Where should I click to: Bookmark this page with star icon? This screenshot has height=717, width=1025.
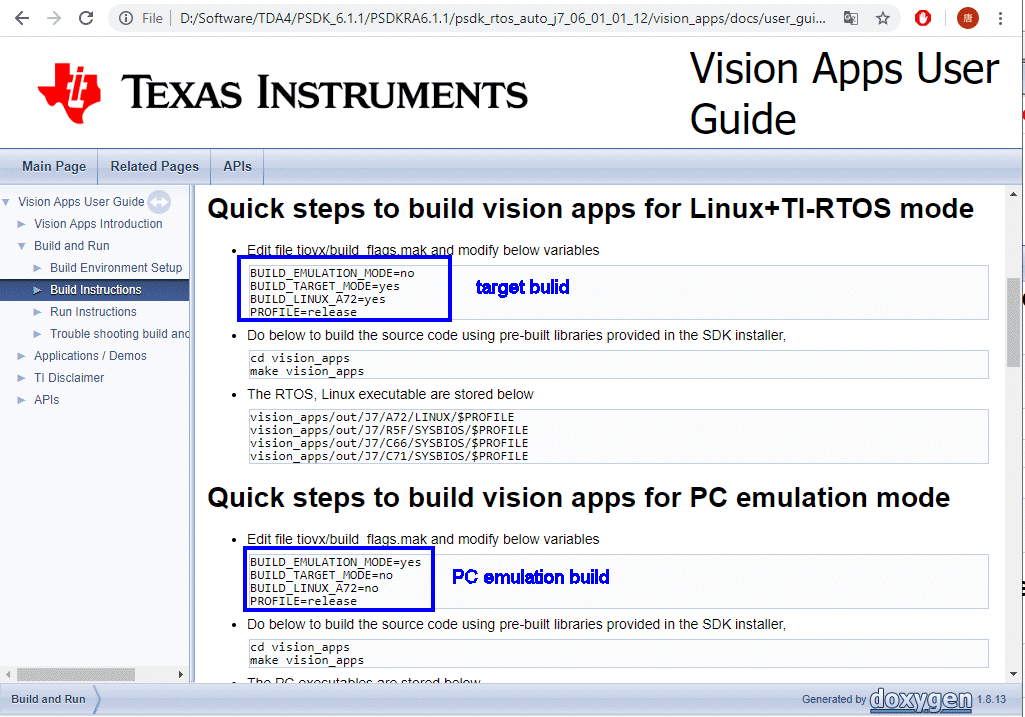(883, 18)
